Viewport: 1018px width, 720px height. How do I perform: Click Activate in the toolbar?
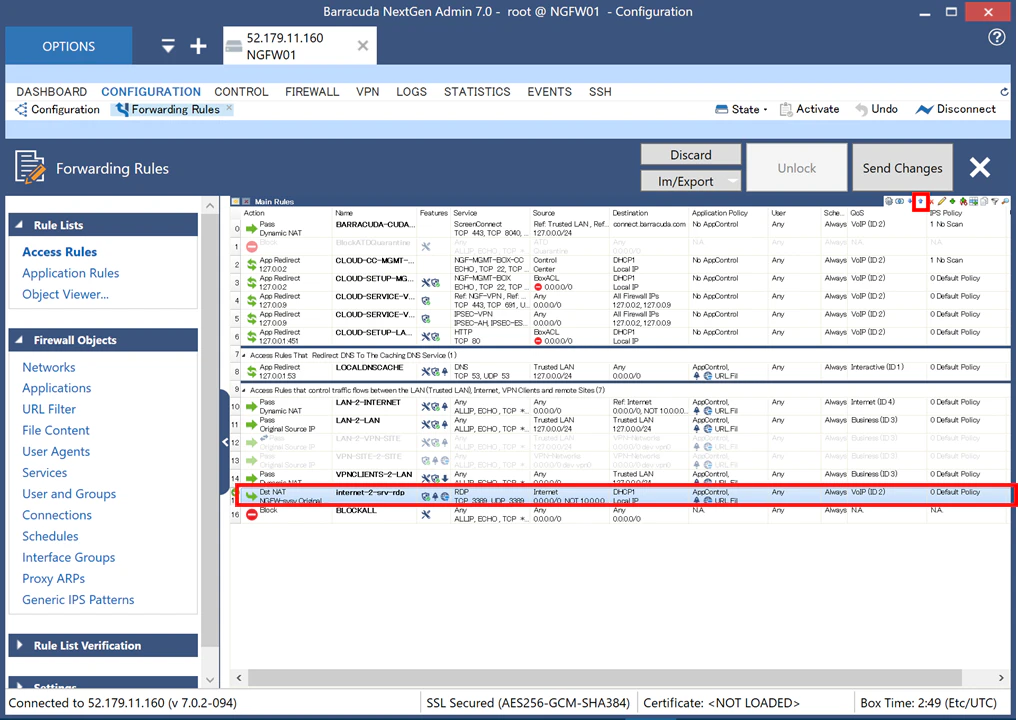tap(809, 109)
